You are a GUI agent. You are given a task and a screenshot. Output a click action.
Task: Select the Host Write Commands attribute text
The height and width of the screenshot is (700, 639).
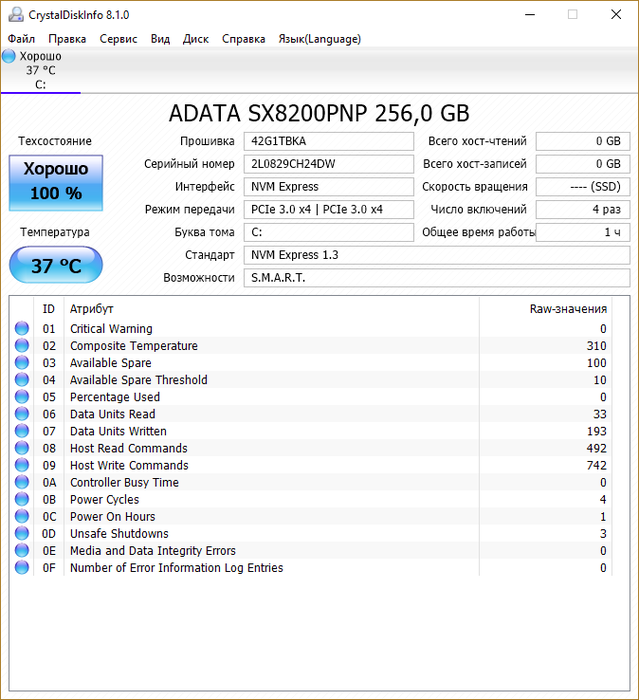point(129,465)
